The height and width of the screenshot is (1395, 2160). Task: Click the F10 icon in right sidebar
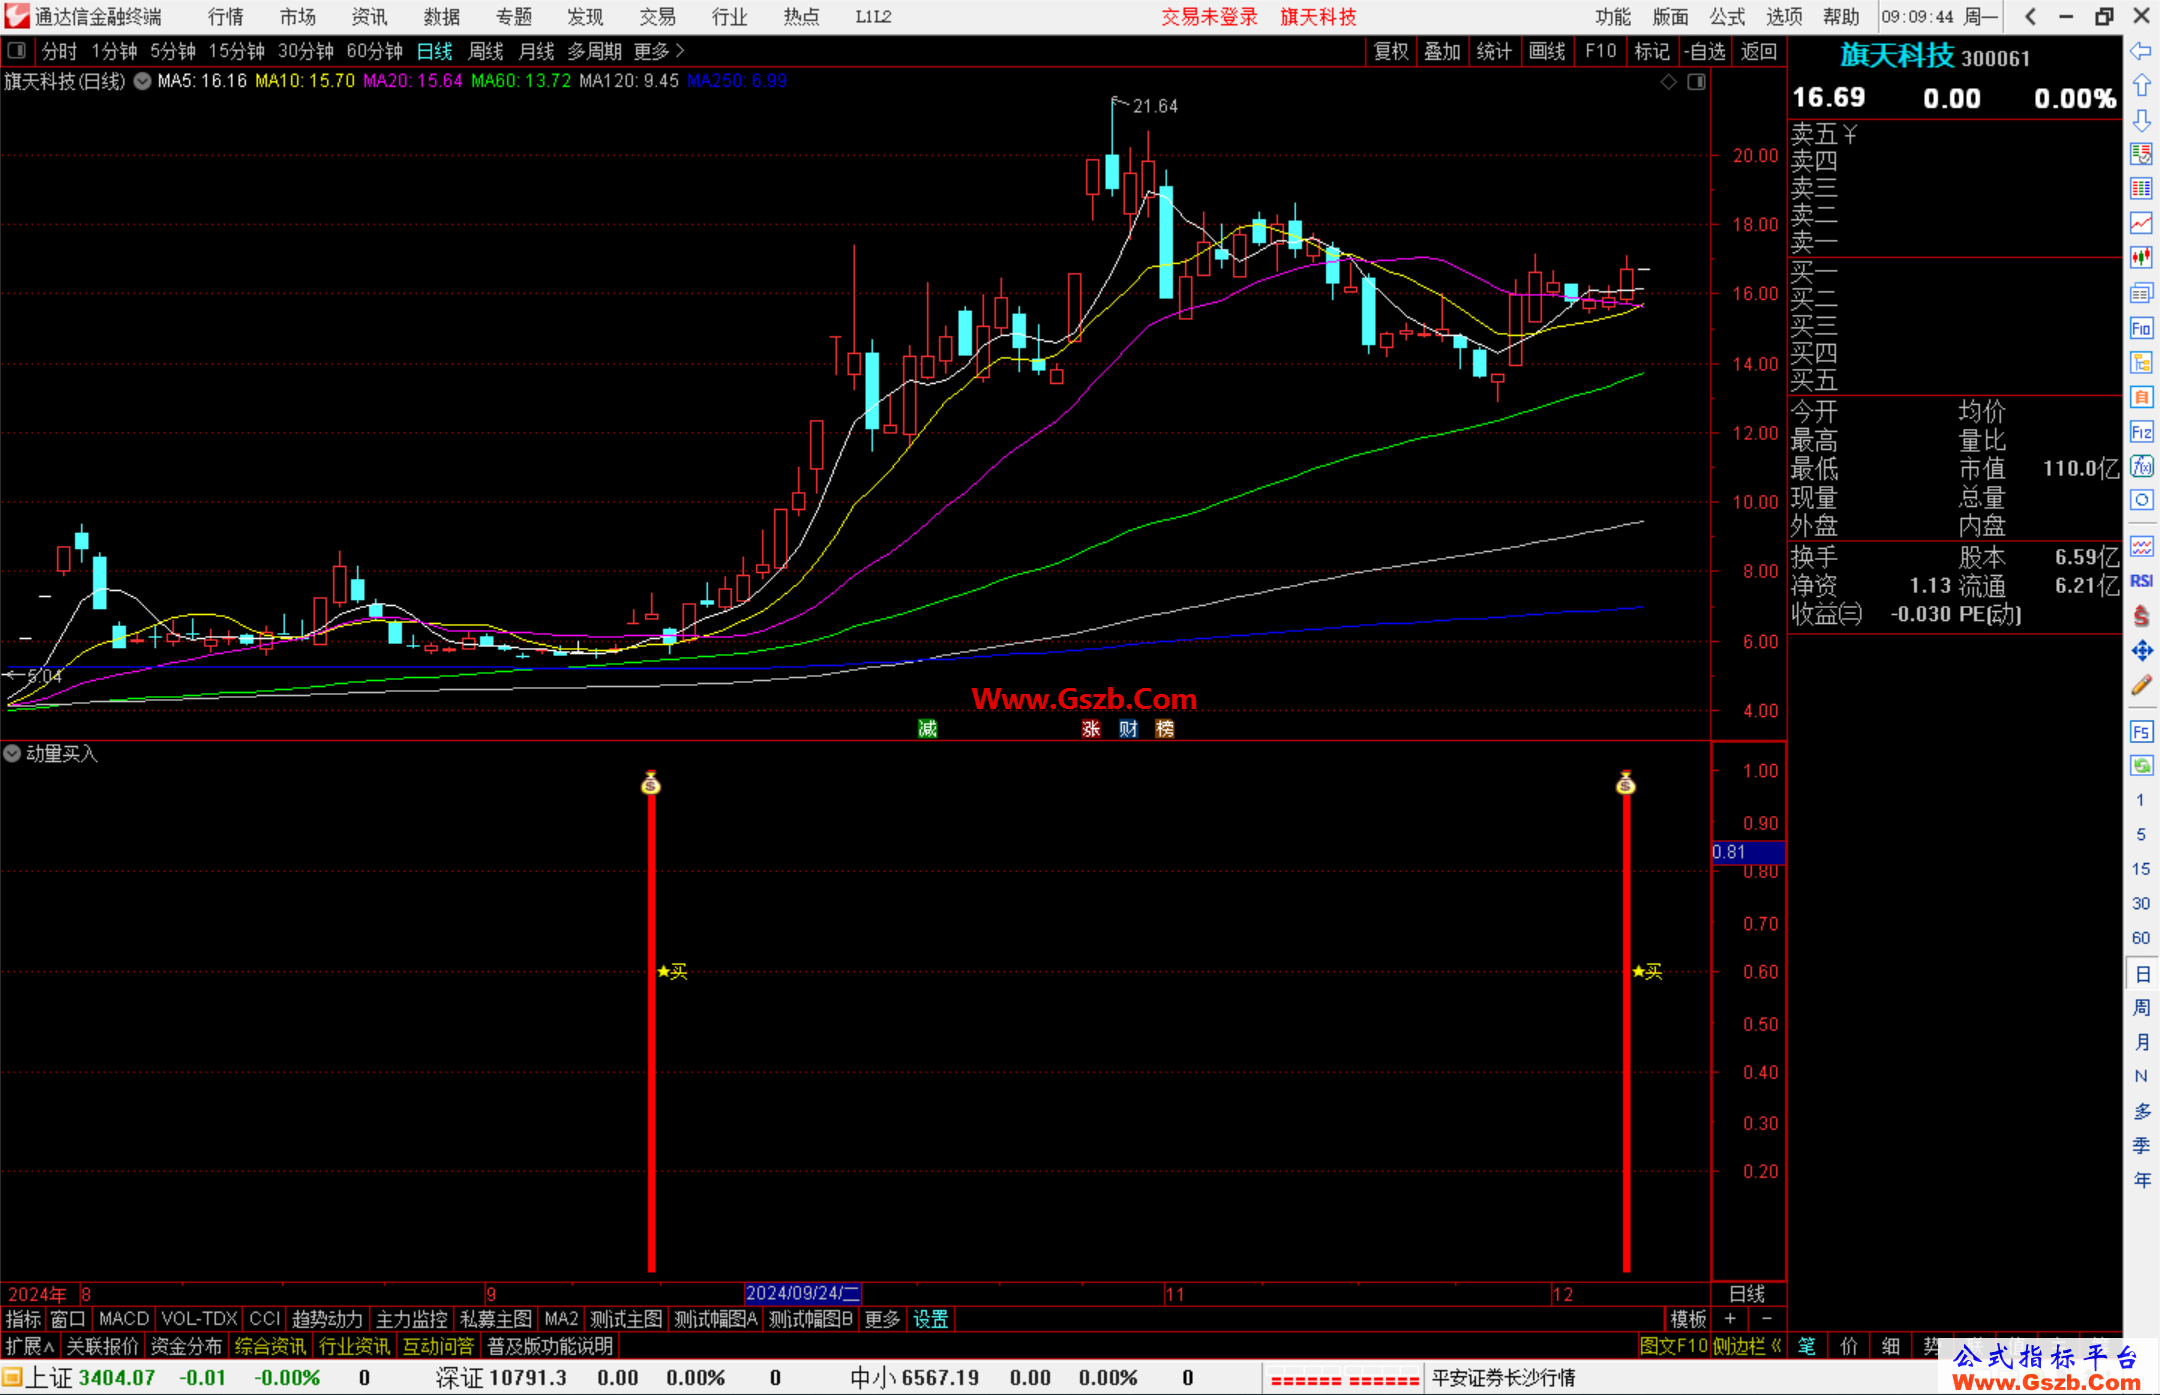(2141, 328)
